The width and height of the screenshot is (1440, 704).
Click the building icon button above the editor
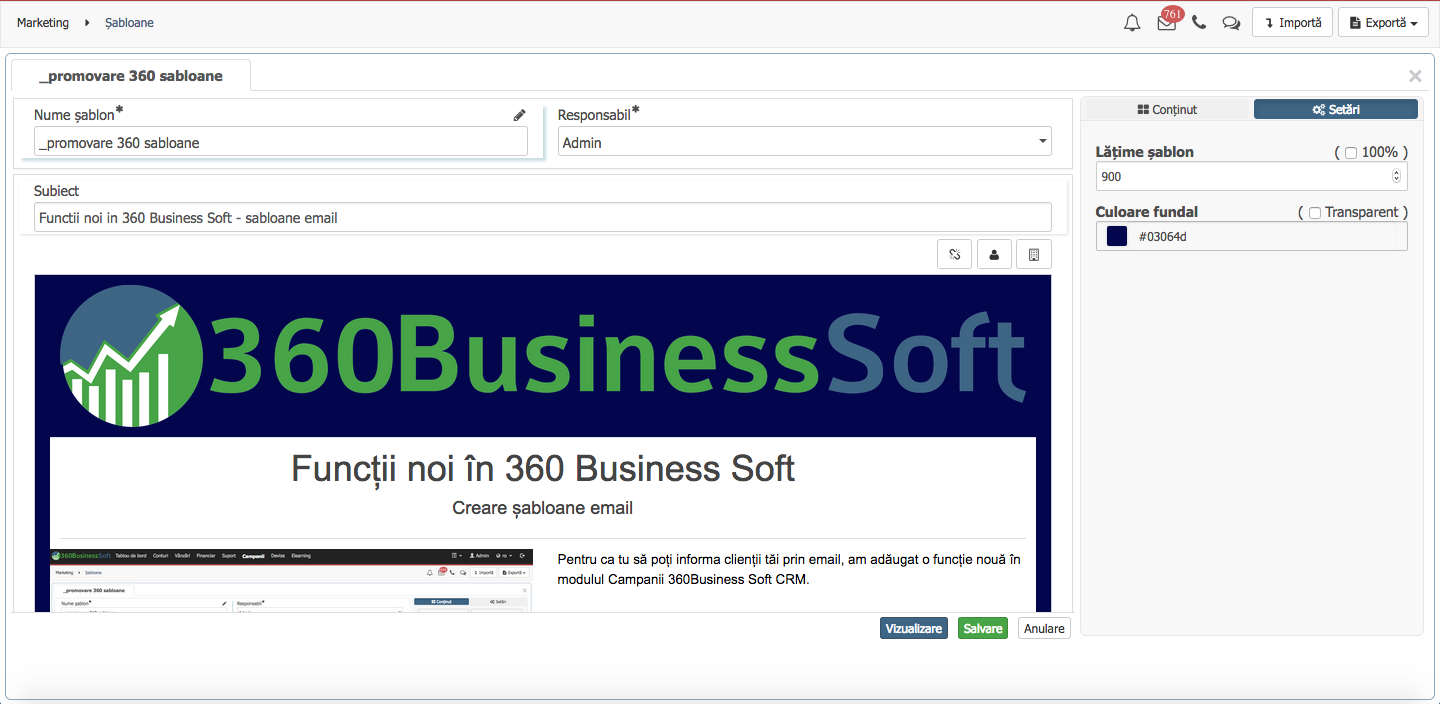pyautogui.click(x=1034, y=255)
